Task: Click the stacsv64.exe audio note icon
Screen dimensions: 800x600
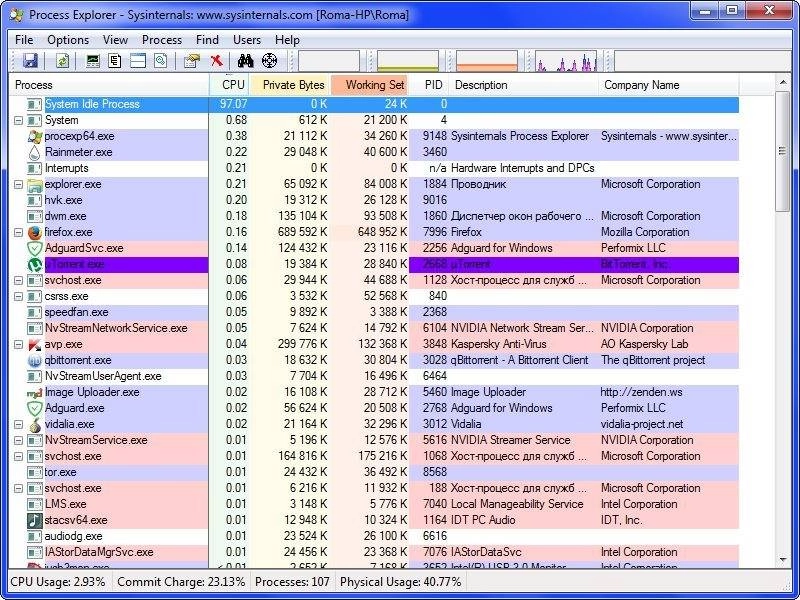Action: pos(35,520)
